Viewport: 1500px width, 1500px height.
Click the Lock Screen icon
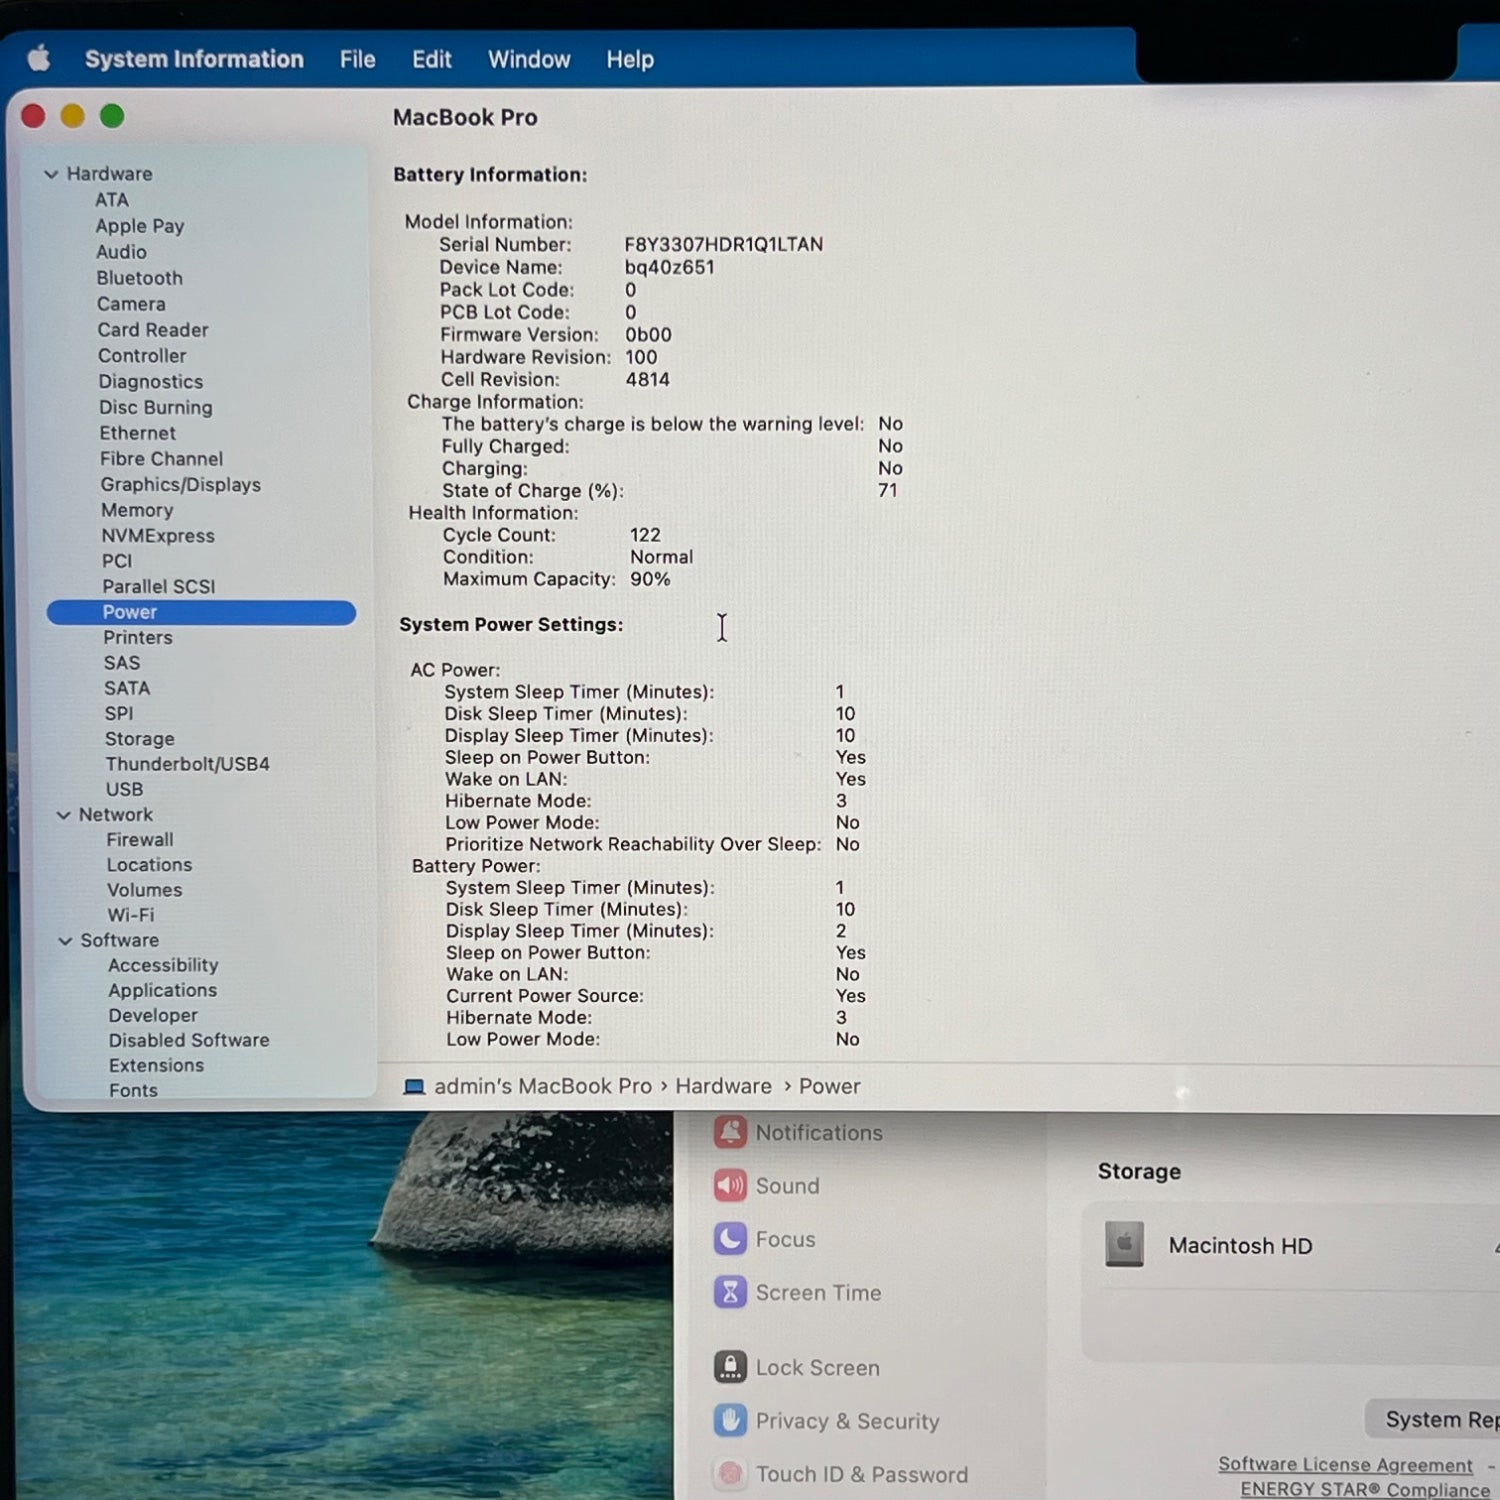point(730,1367)
